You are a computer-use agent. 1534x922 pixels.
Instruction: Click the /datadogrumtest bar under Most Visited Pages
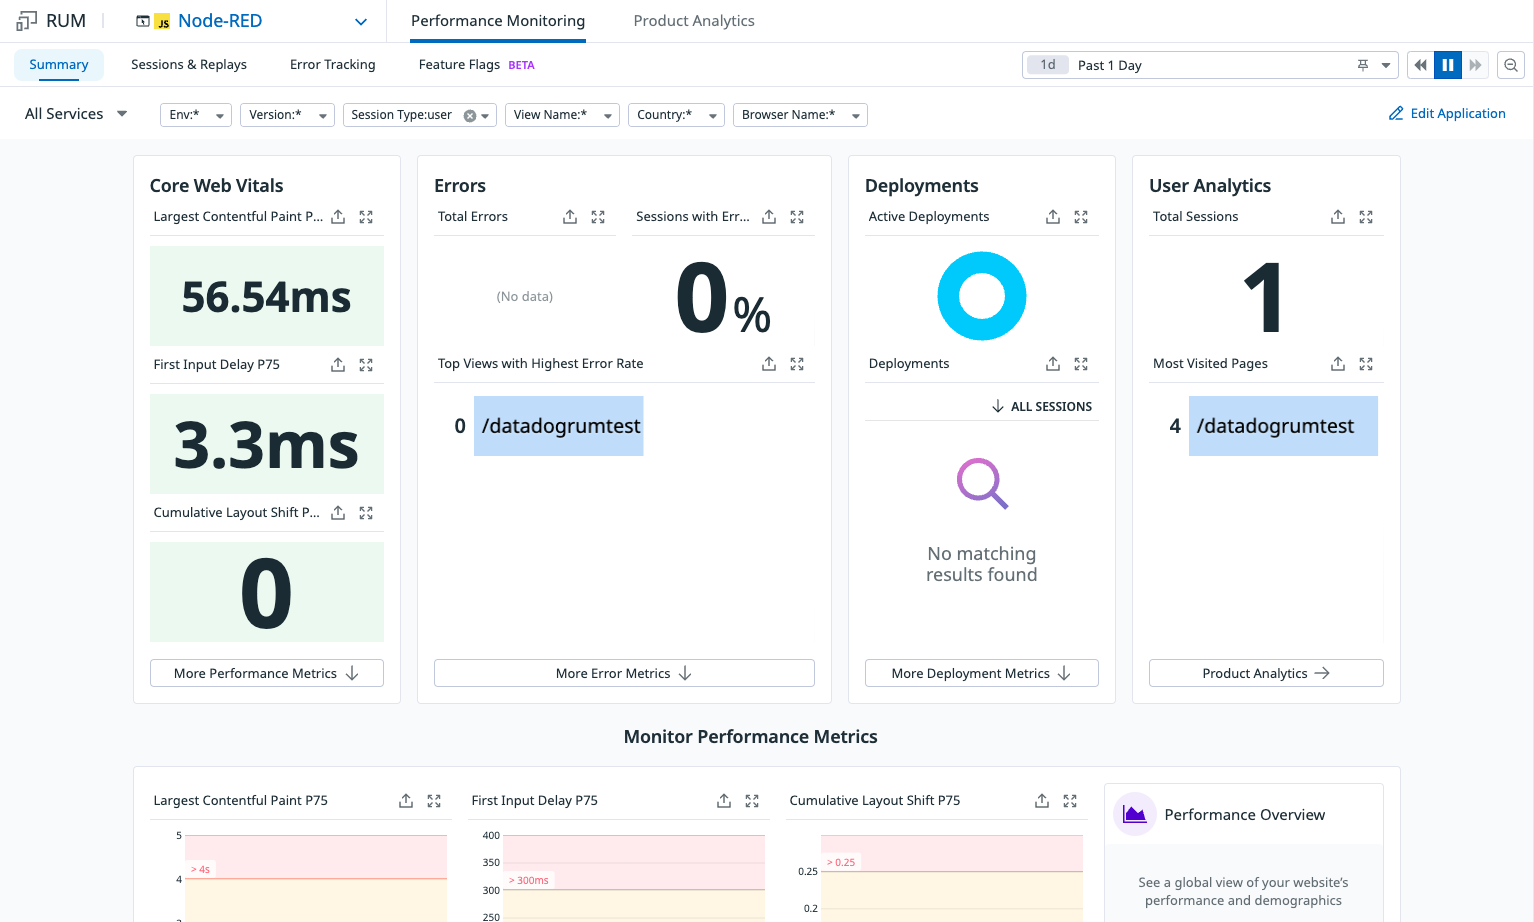pyautogui.click(x=1283, y=426)
